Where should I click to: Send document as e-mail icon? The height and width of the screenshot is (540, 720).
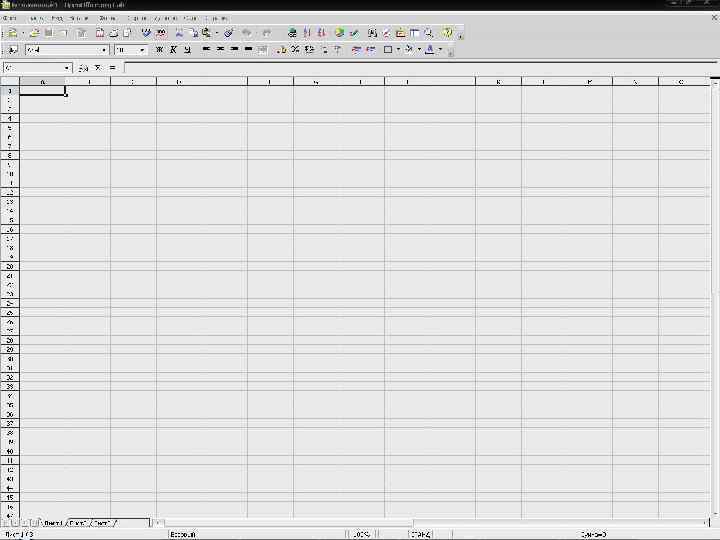tap(64, 33)
